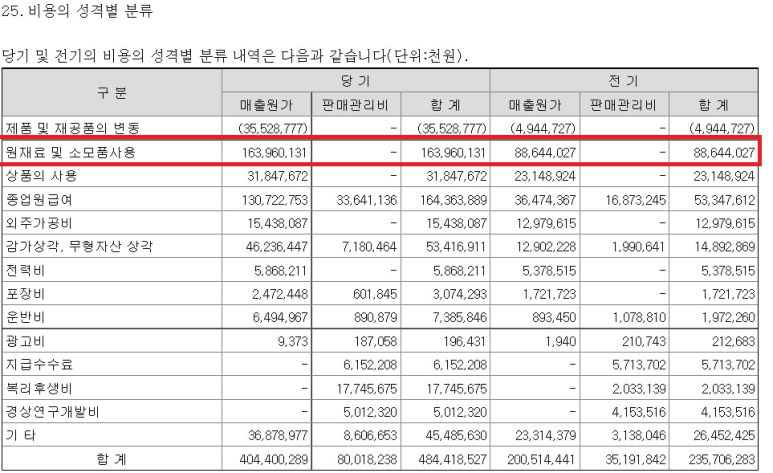
Task: Click the '당 기' group header
Action: tap(355, 80)
